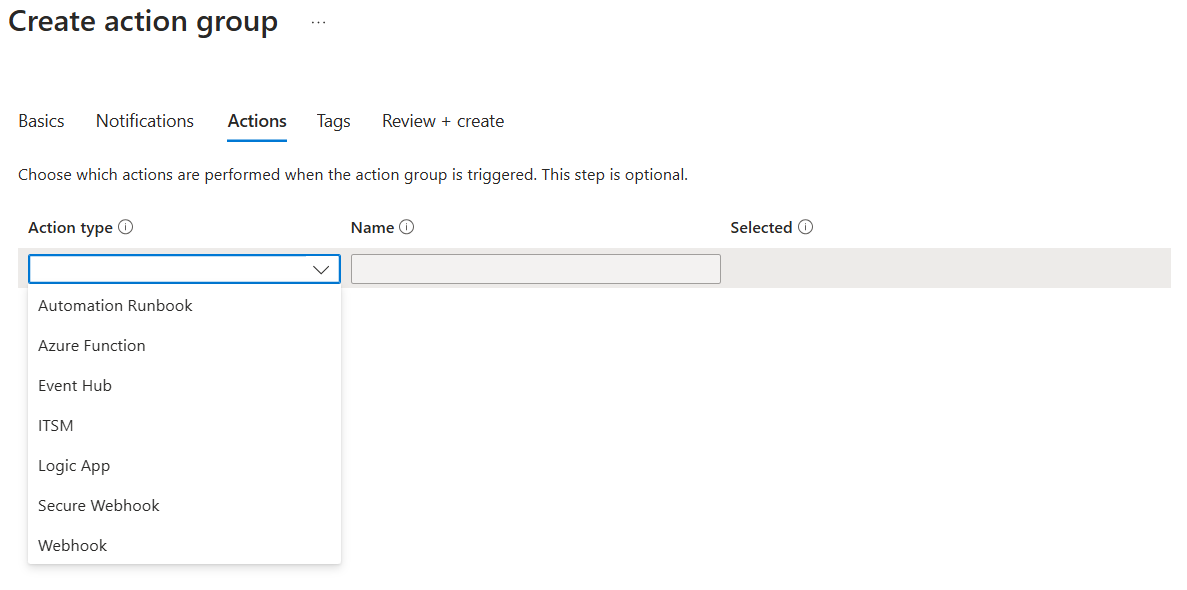This screenshot has width=1187, height=590.
Task: Click the Name column header text
Action: click(x=372, y=227)
